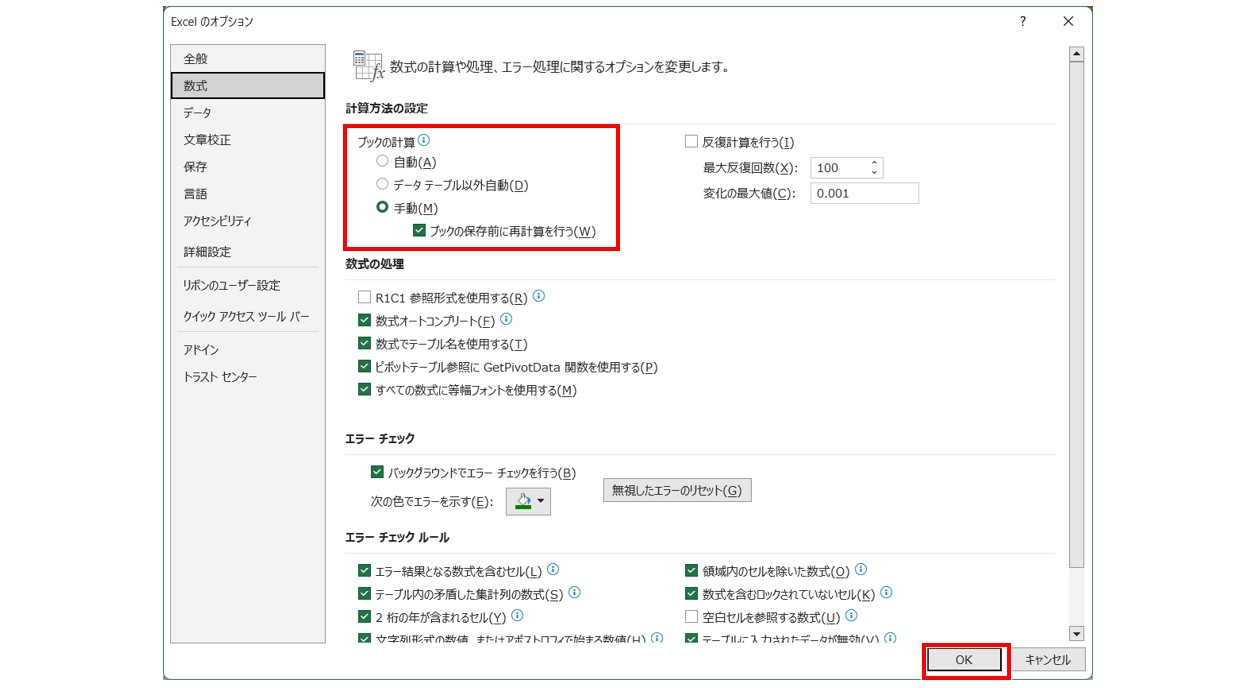Toggle 領域内のセルを除いた数式 checkbox
Image resolution: width=1256 pixels, height=688 pixels.
691,571
